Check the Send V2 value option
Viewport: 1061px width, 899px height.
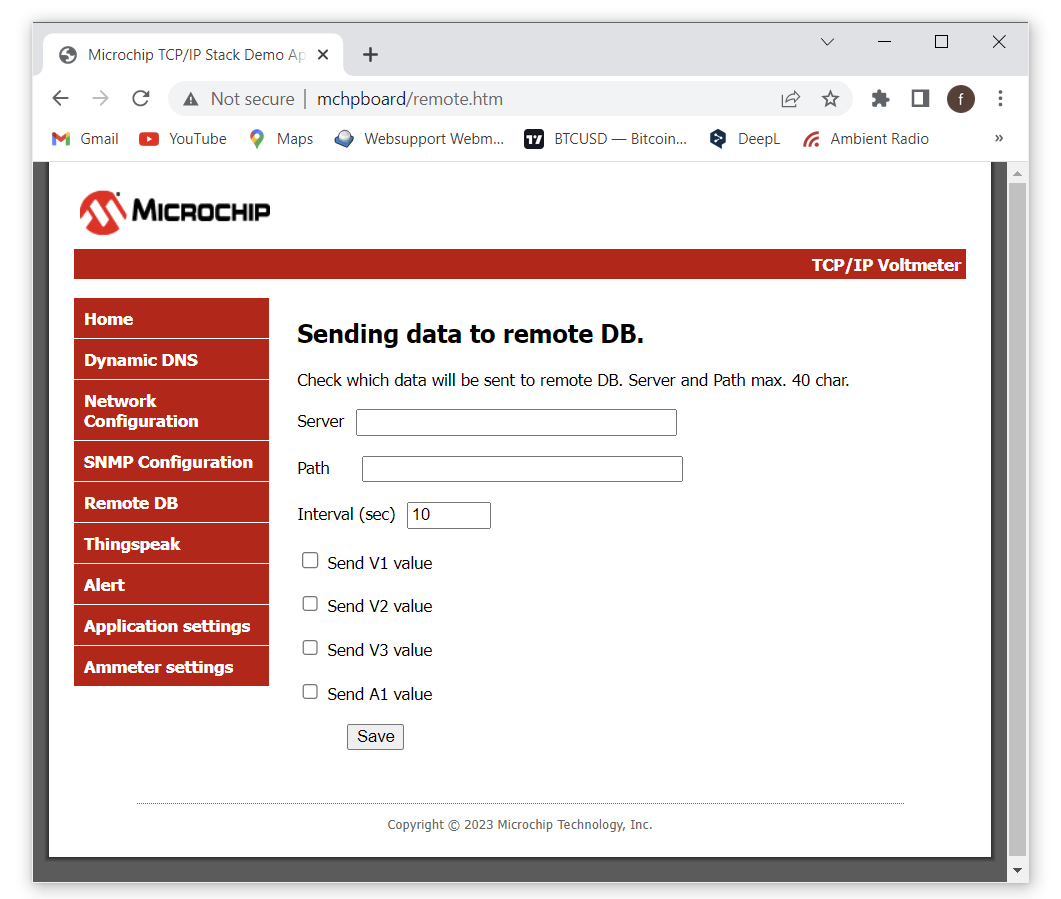[310, 604]
